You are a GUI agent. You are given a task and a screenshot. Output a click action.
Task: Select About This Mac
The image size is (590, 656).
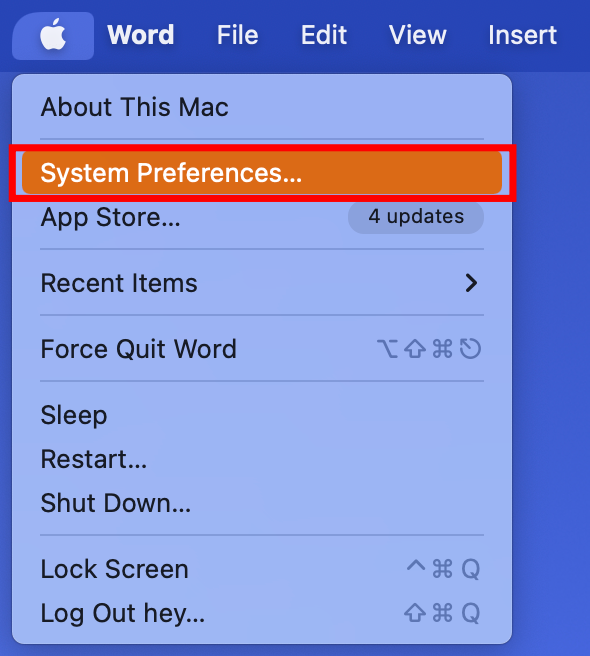[262, 107]
